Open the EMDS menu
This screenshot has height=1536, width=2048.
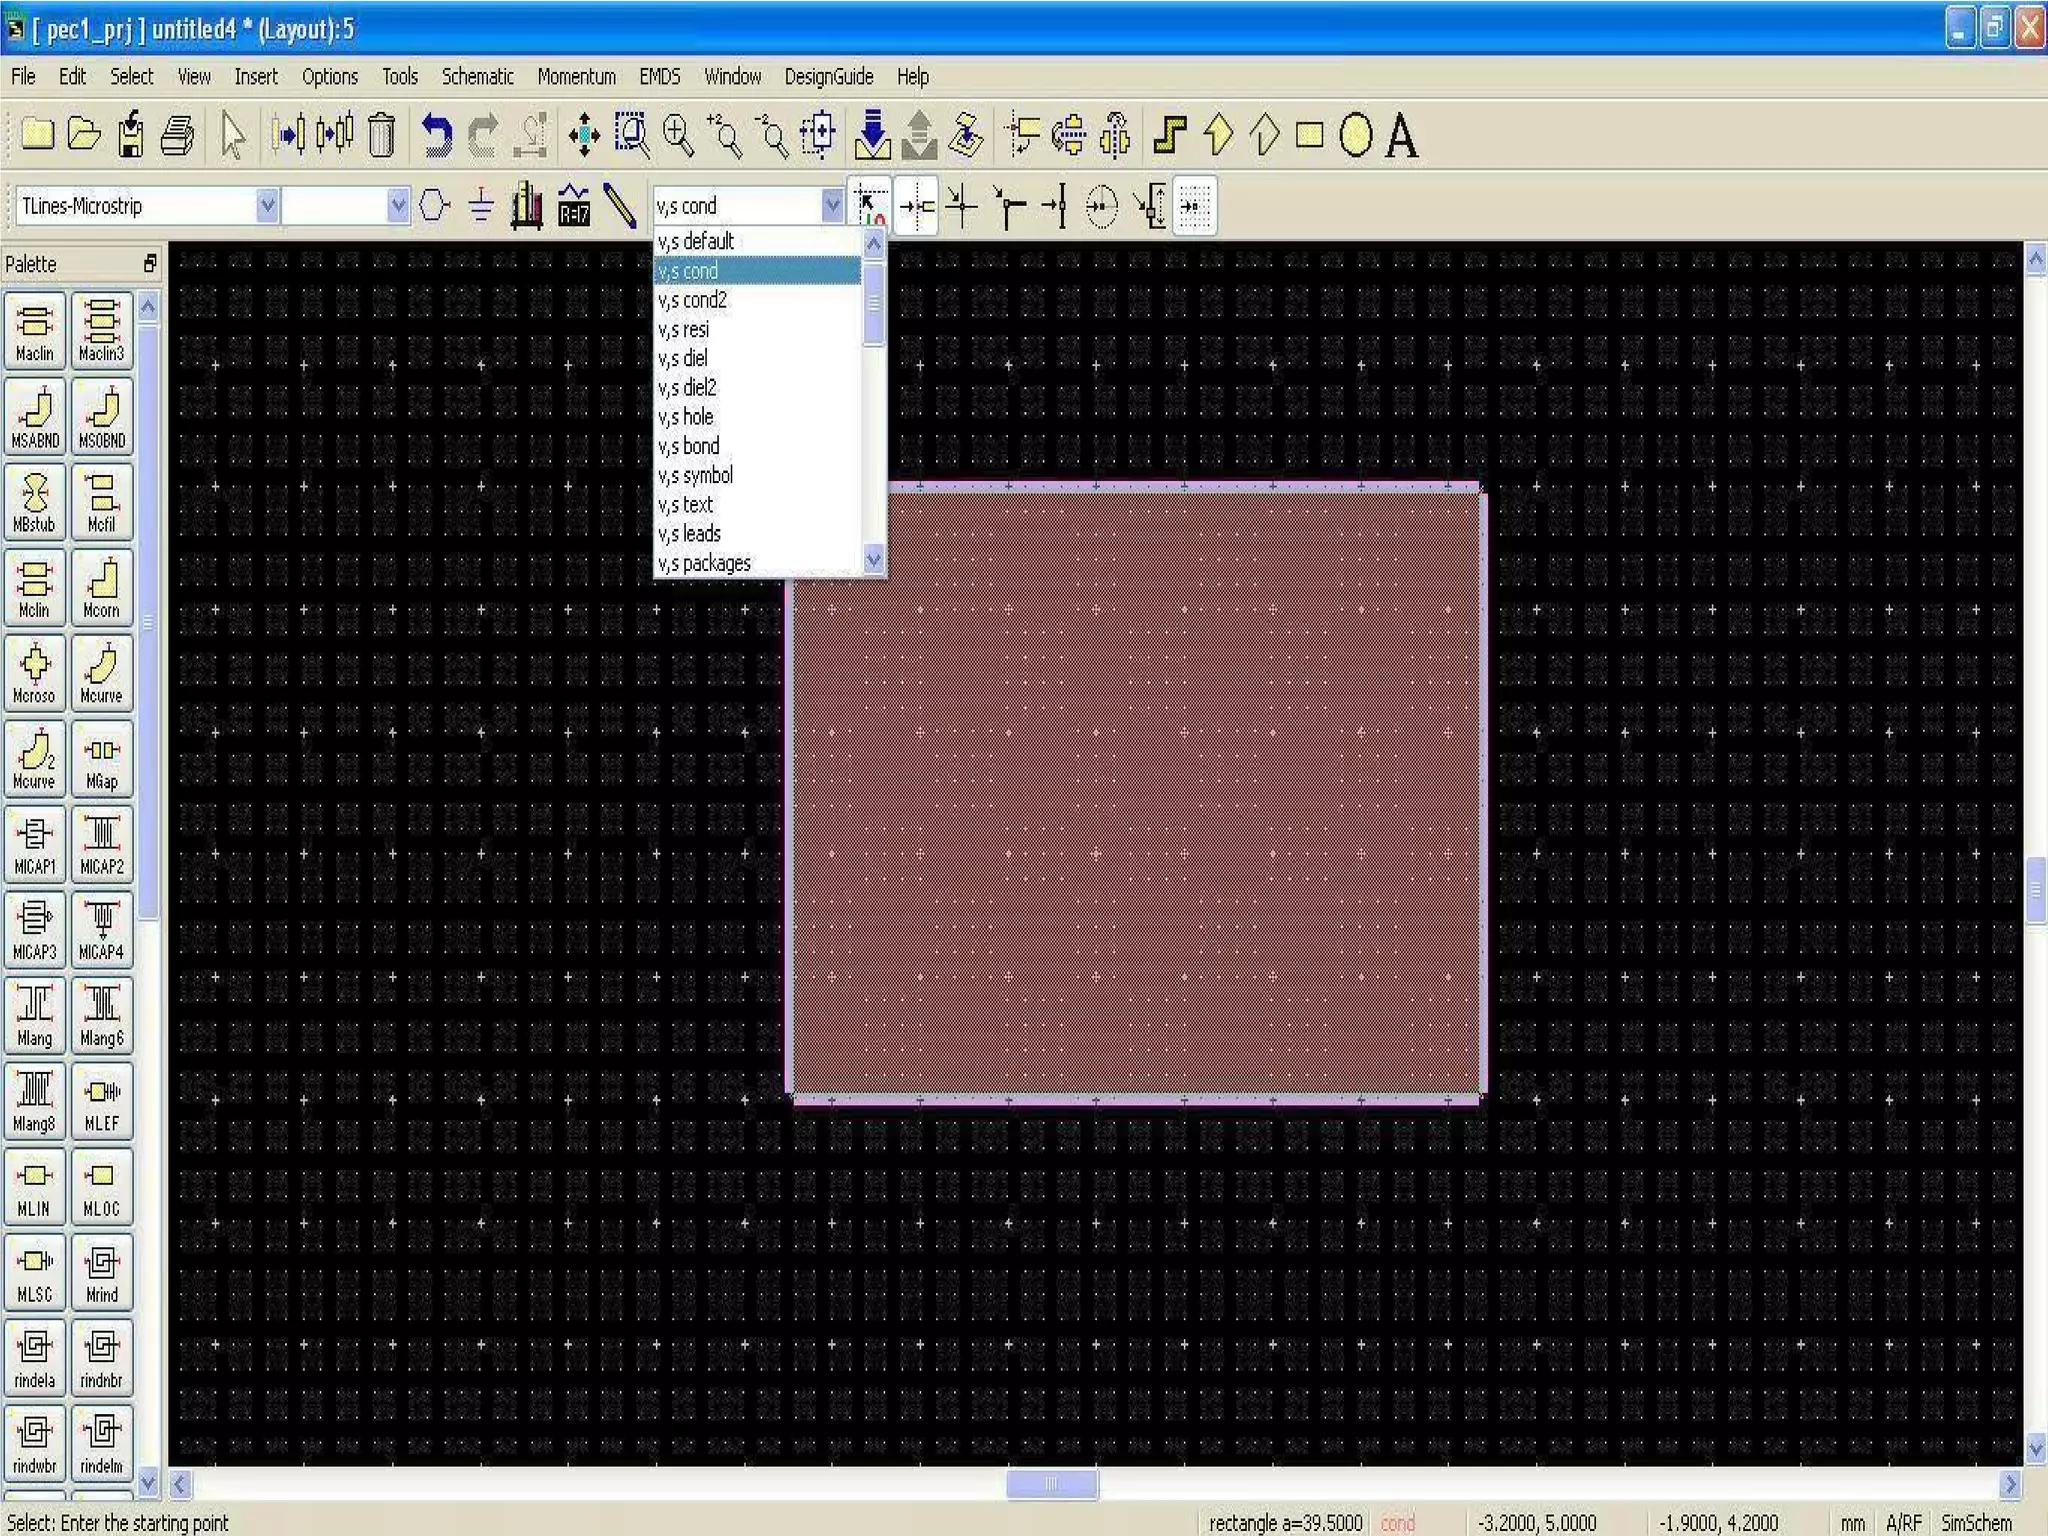(x=659, y=77)
